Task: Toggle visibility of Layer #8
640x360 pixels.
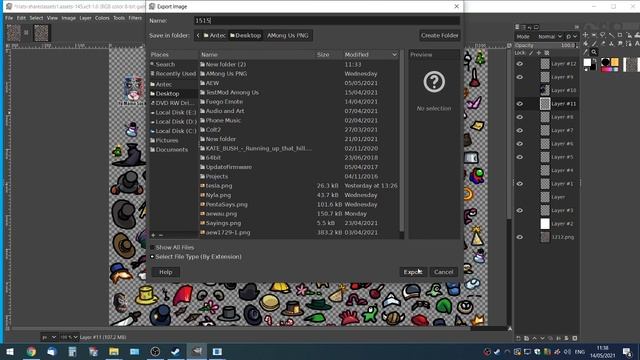Action: click(x=520, y=117)
